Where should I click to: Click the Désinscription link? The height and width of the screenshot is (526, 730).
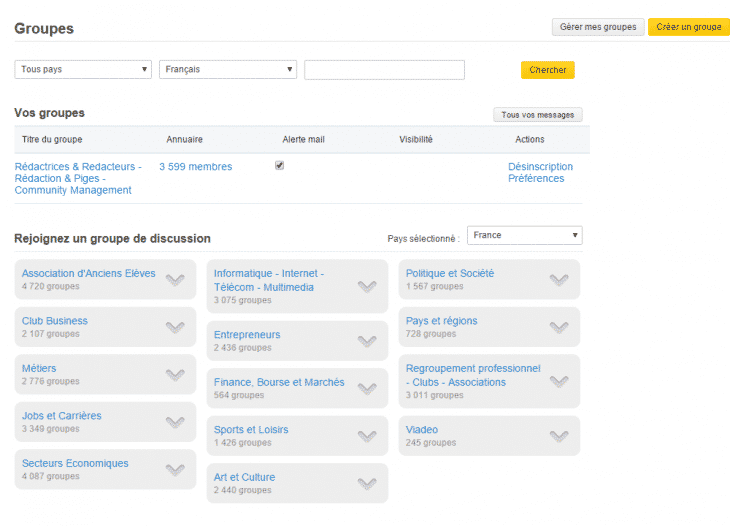pos(540,167)
